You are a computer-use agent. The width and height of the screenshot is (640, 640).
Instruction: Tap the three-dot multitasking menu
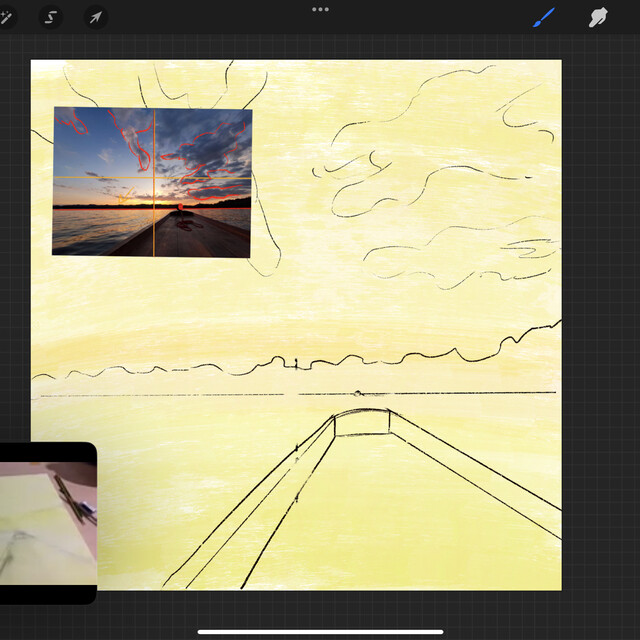click(x=320, y=9)
